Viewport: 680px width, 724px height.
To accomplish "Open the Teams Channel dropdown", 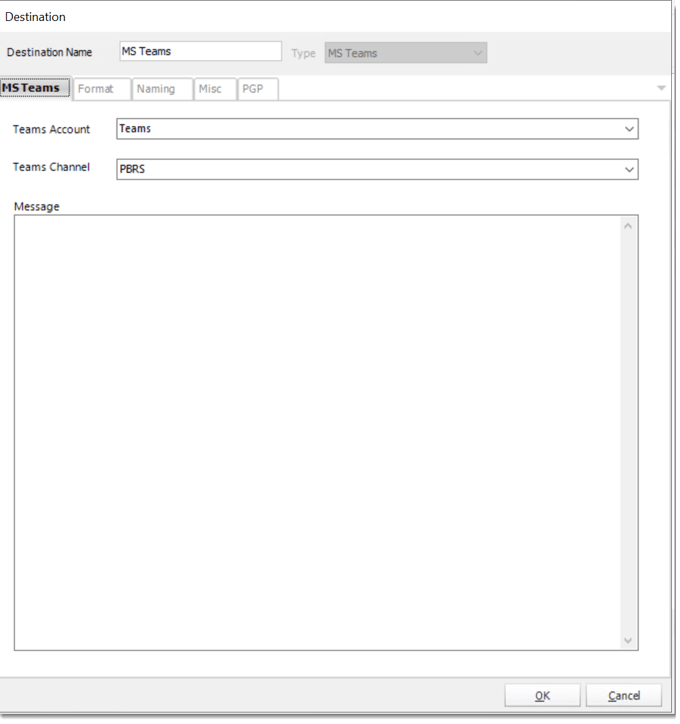I will (629, 169).
